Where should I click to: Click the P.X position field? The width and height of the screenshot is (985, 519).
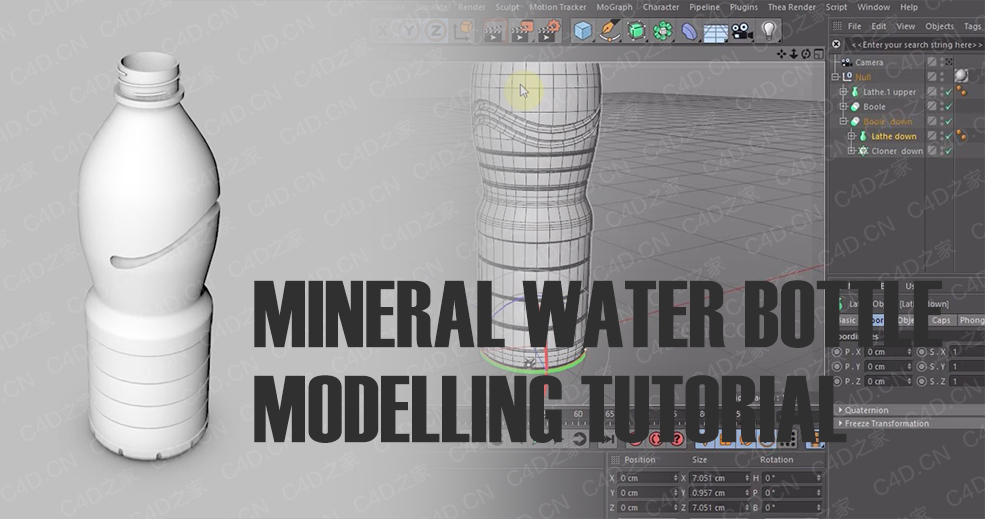tap(888, 352)
